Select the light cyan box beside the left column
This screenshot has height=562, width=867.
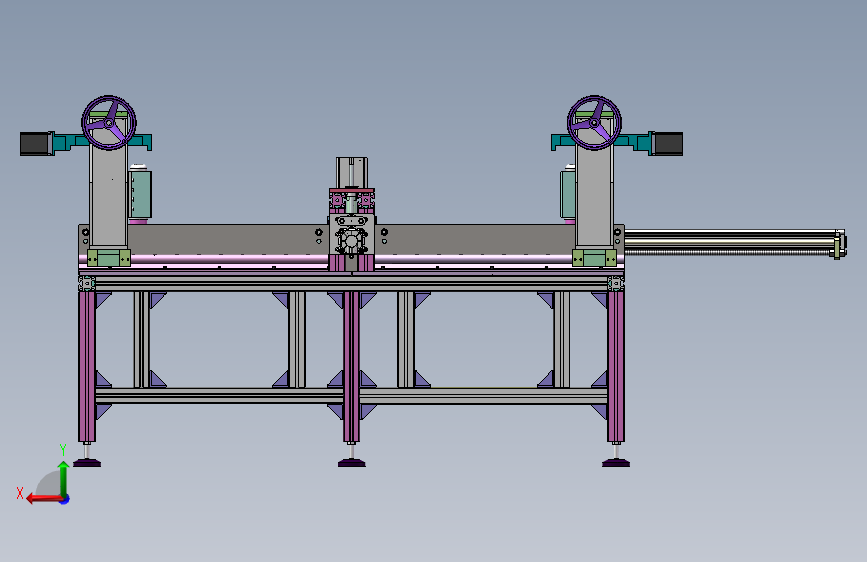click(x=140, y=194)
